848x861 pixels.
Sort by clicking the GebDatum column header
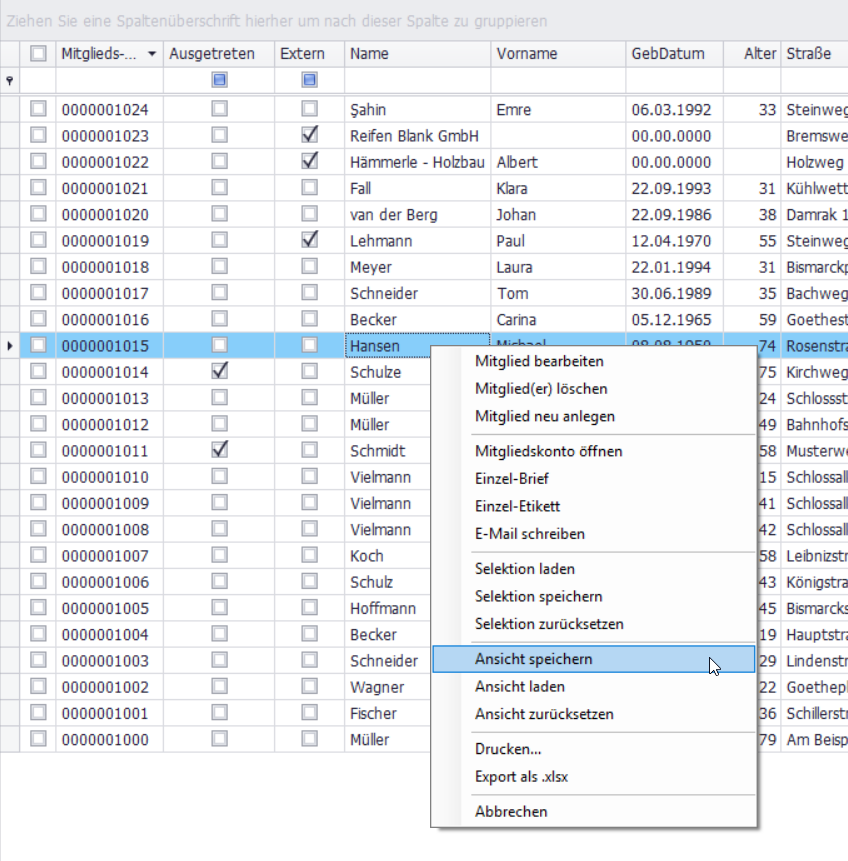pyautogui.click(x=668, y=54)
